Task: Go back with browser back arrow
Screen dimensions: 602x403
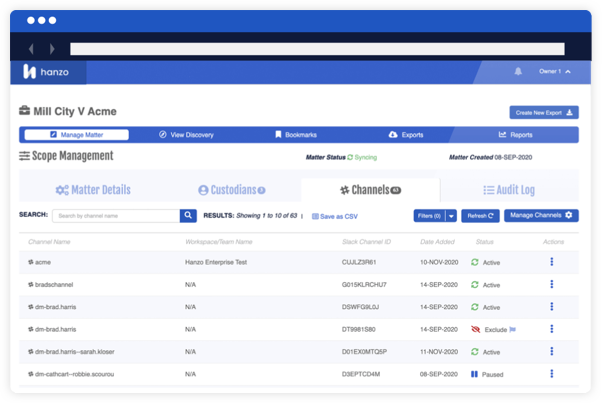Action: point(31,49)
